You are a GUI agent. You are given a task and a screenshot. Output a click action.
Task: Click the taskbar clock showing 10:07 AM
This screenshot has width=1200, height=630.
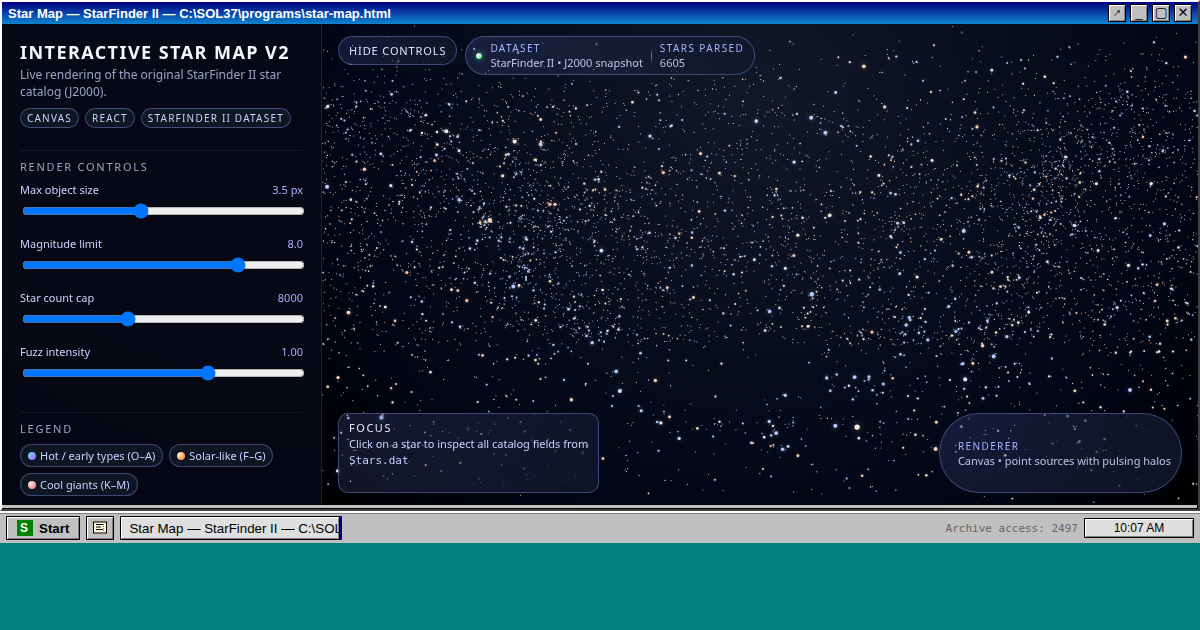(x=1138, y=528)
